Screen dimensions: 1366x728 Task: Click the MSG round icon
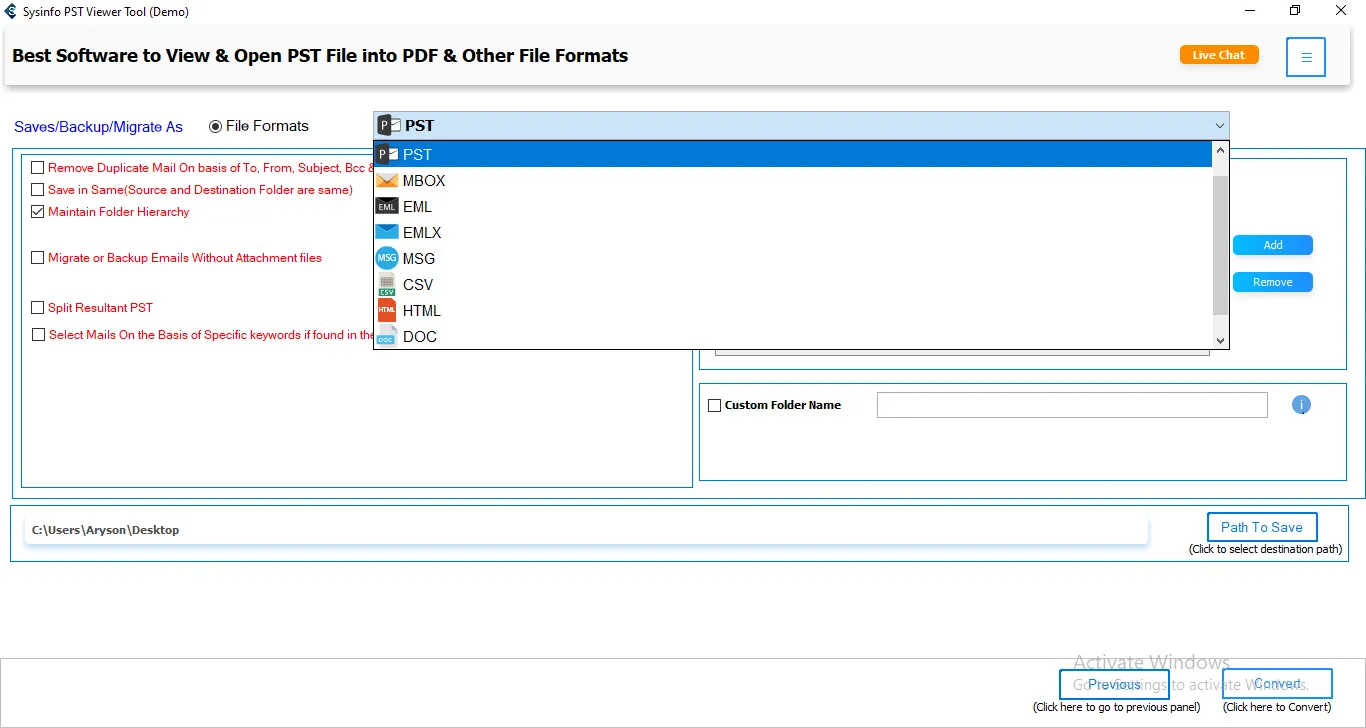click(387, 259)
